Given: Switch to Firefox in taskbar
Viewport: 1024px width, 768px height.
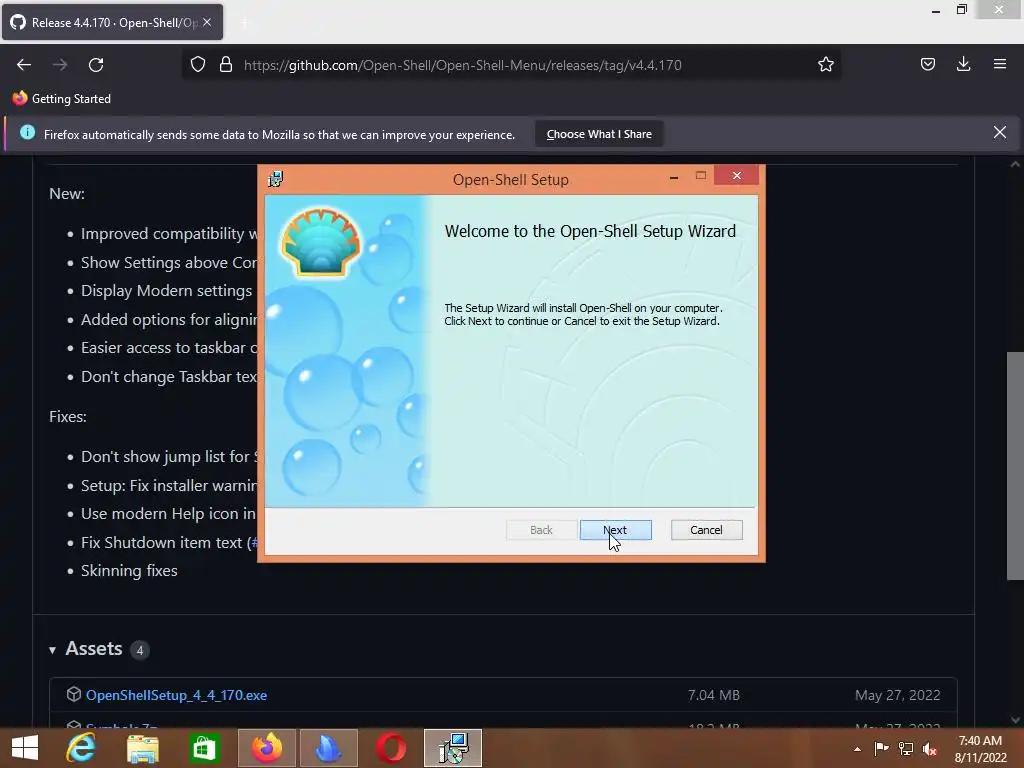Looking at the screenshot, I should click(266, 748).
